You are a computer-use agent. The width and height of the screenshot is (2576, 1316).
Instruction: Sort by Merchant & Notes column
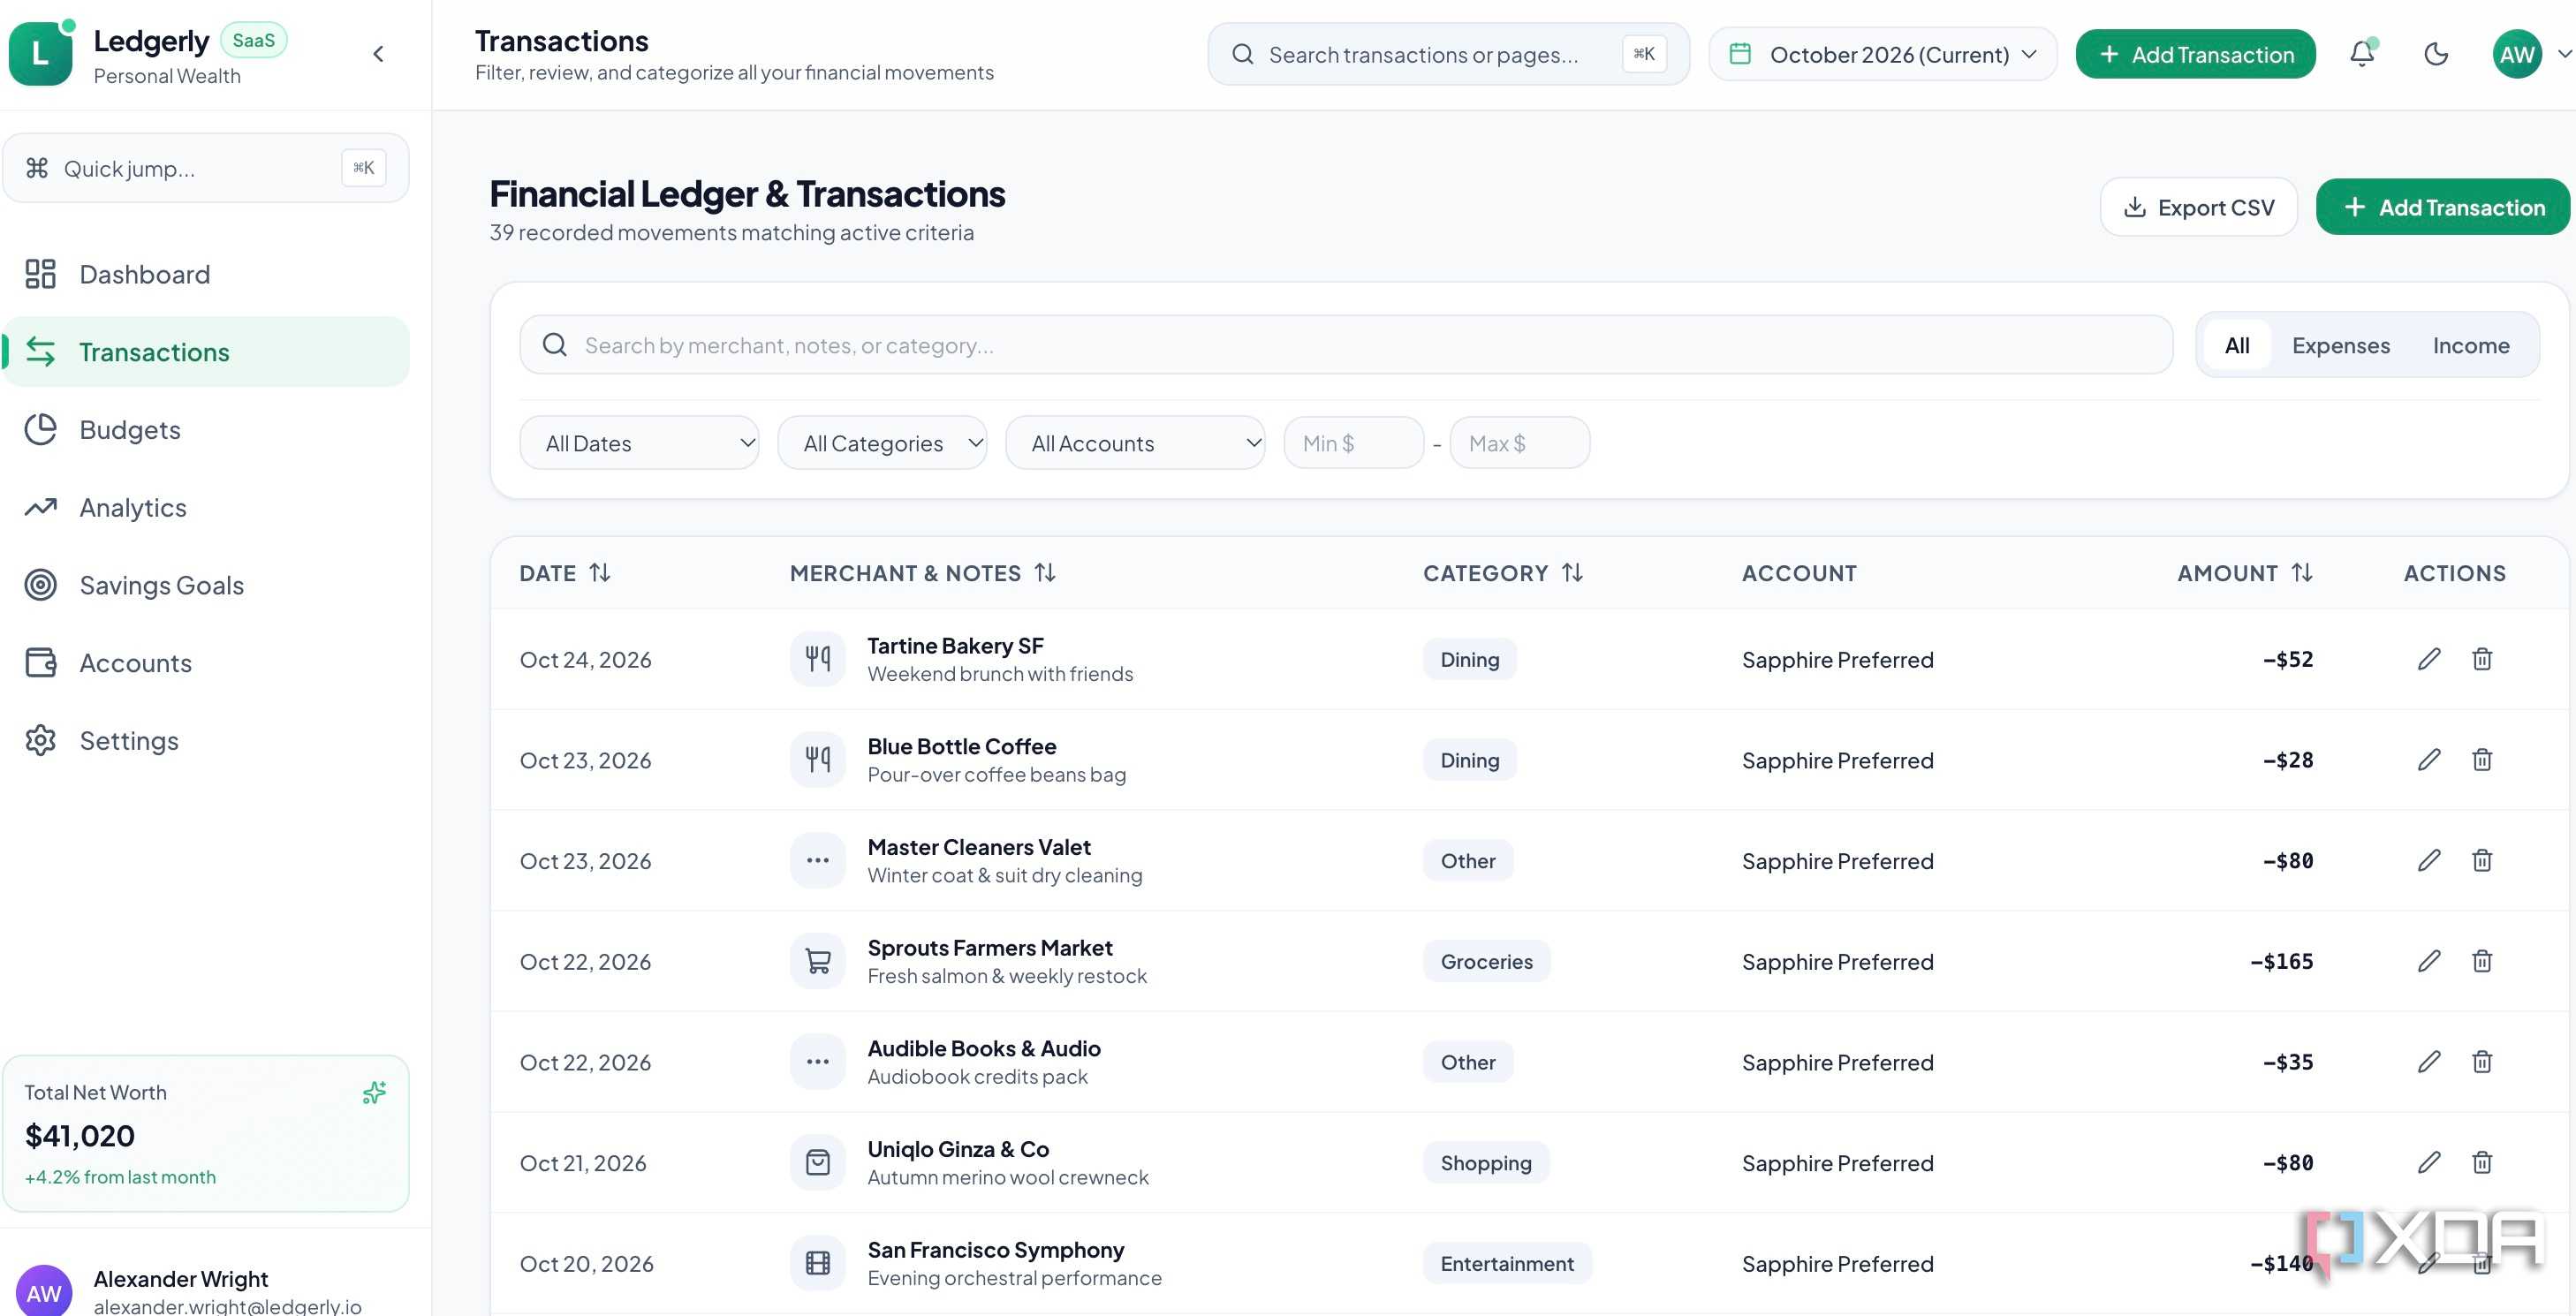(x=922, y=573)
